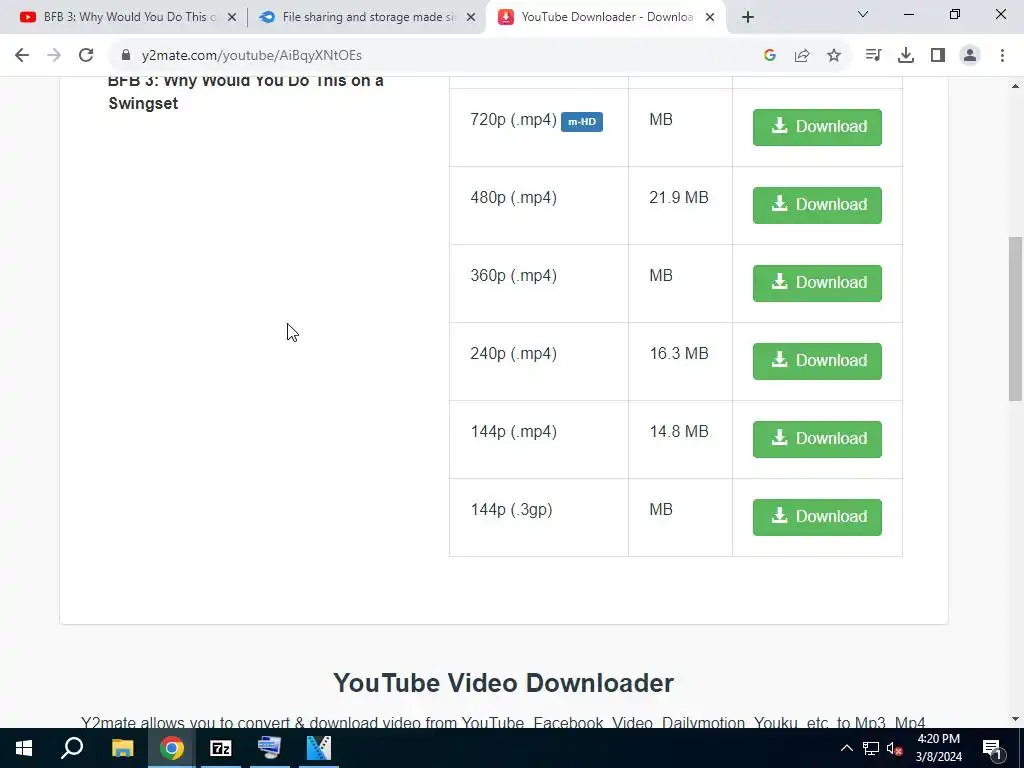Click the YouTube Video Downloader heading
Screen dimensions: 1024x768
504,683
